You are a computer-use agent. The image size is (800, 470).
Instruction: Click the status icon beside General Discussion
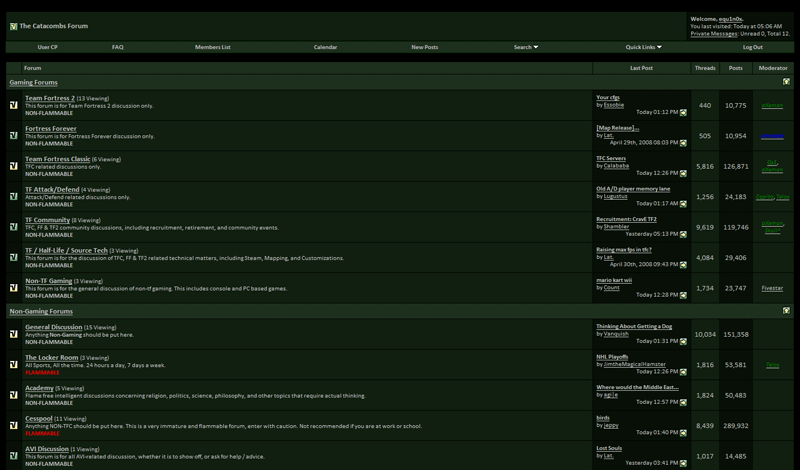tap(14, 334)
